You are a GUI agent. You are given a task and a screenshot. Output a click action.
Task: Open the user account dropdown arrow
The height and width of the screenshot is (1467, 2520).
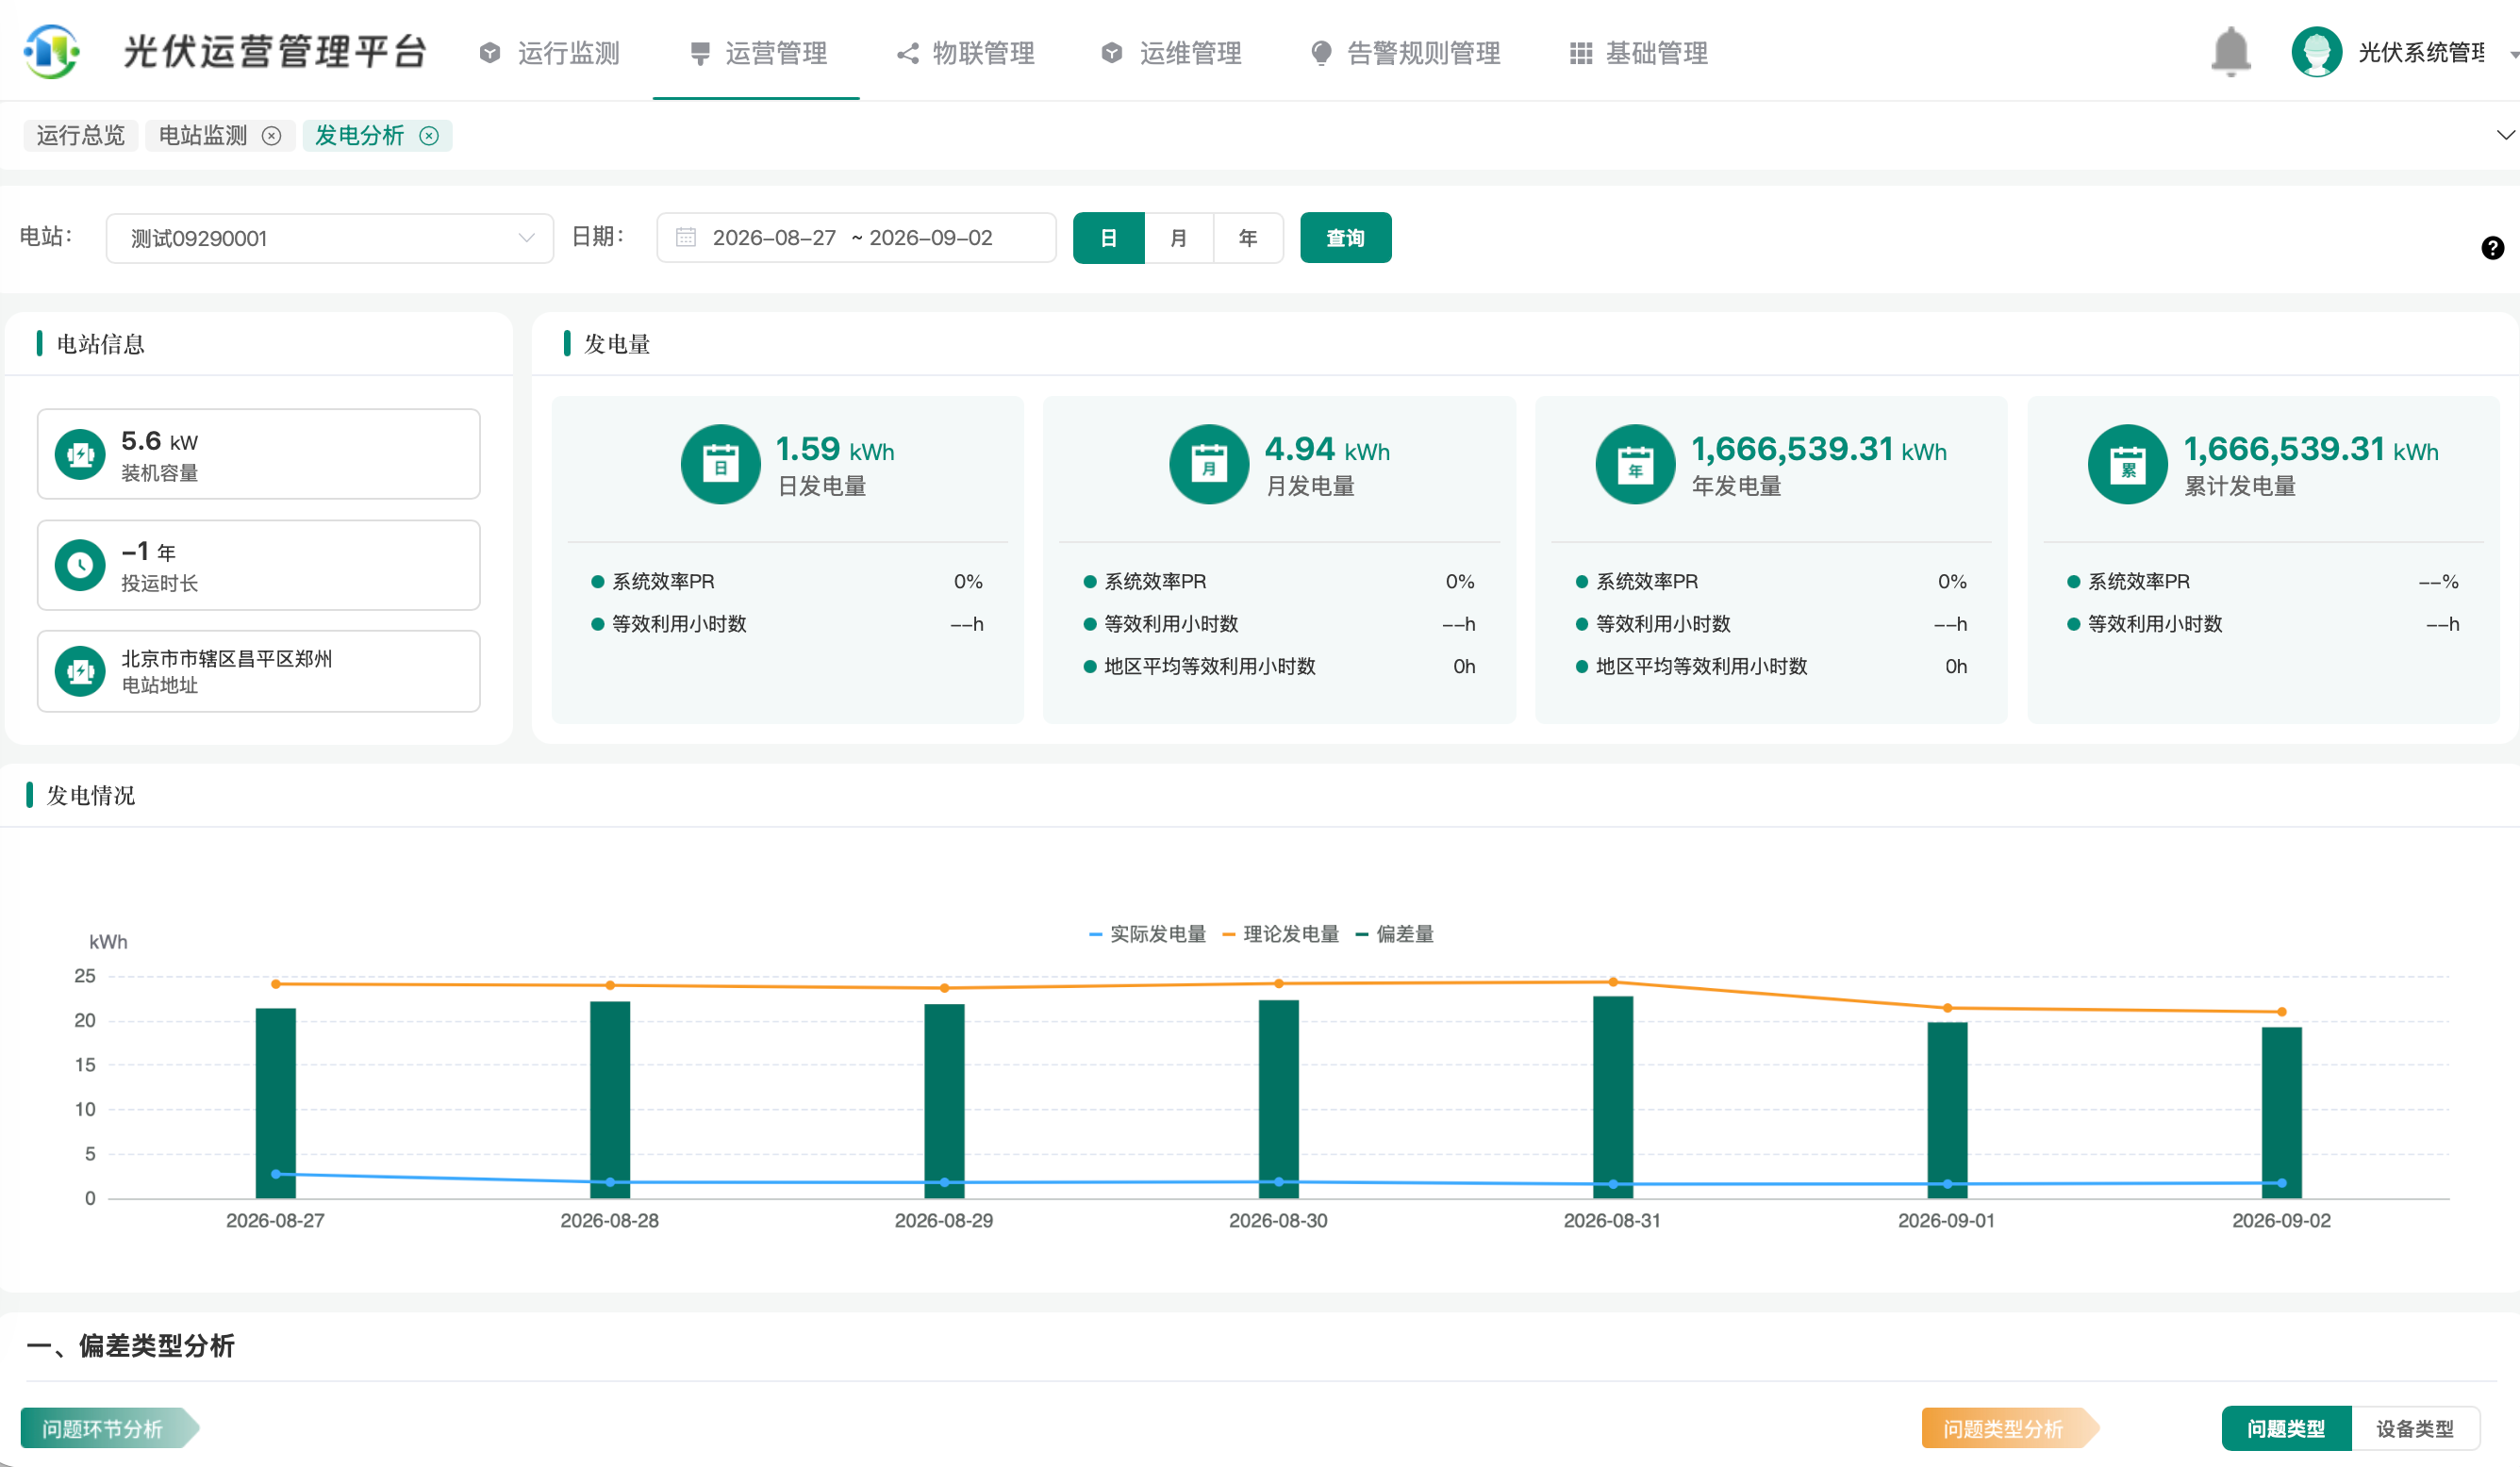(x=2513, y=55)
